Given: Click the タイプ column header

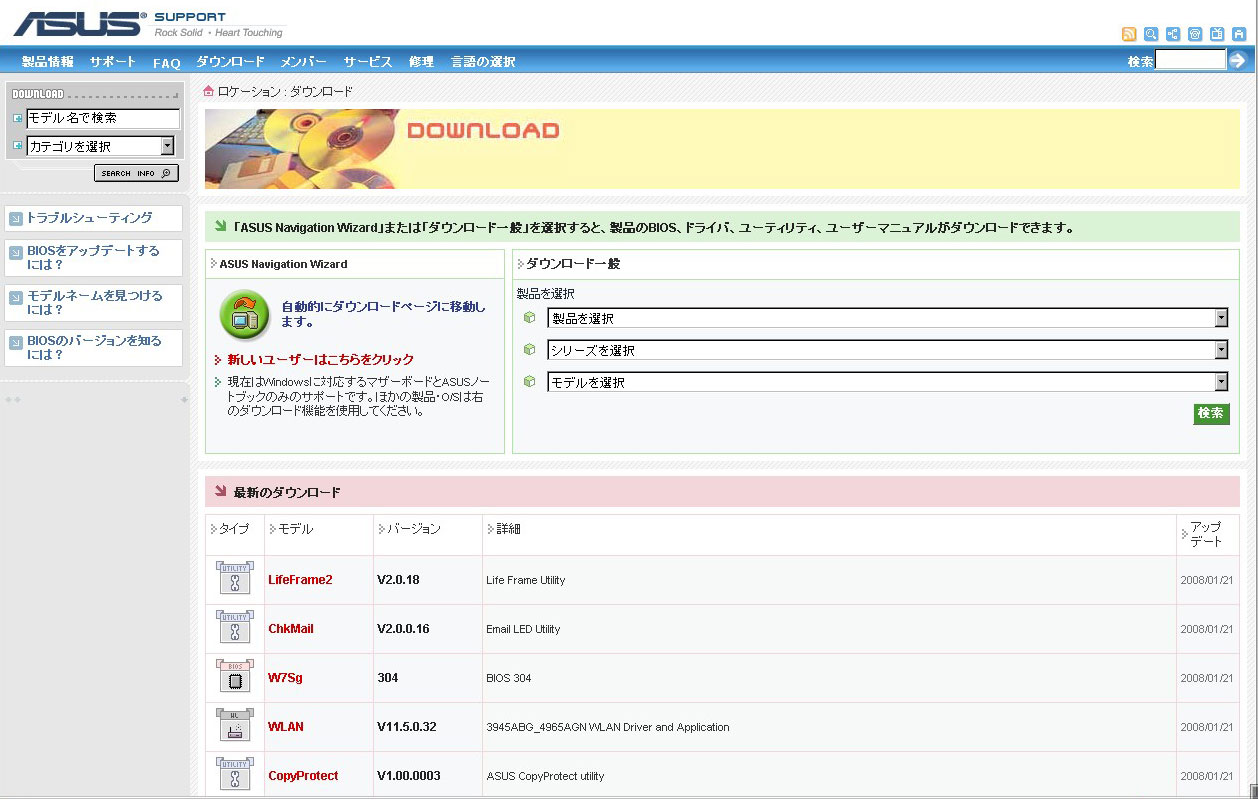Looking at the screenshot, I should point(234,529).
